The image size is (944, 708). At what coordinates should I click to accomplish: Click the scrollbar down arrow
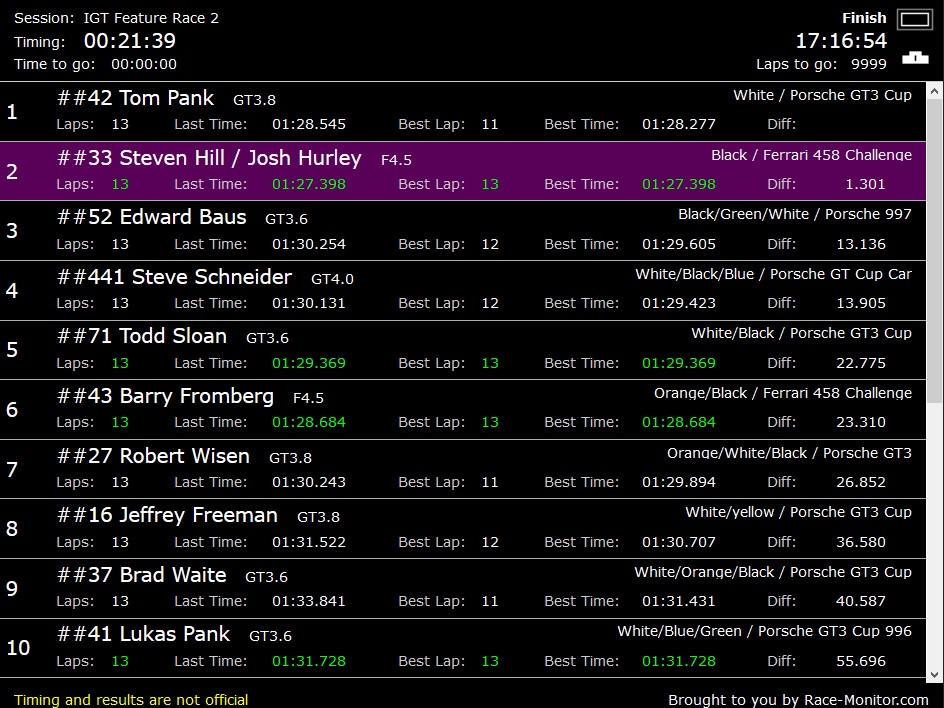[934, 674]
